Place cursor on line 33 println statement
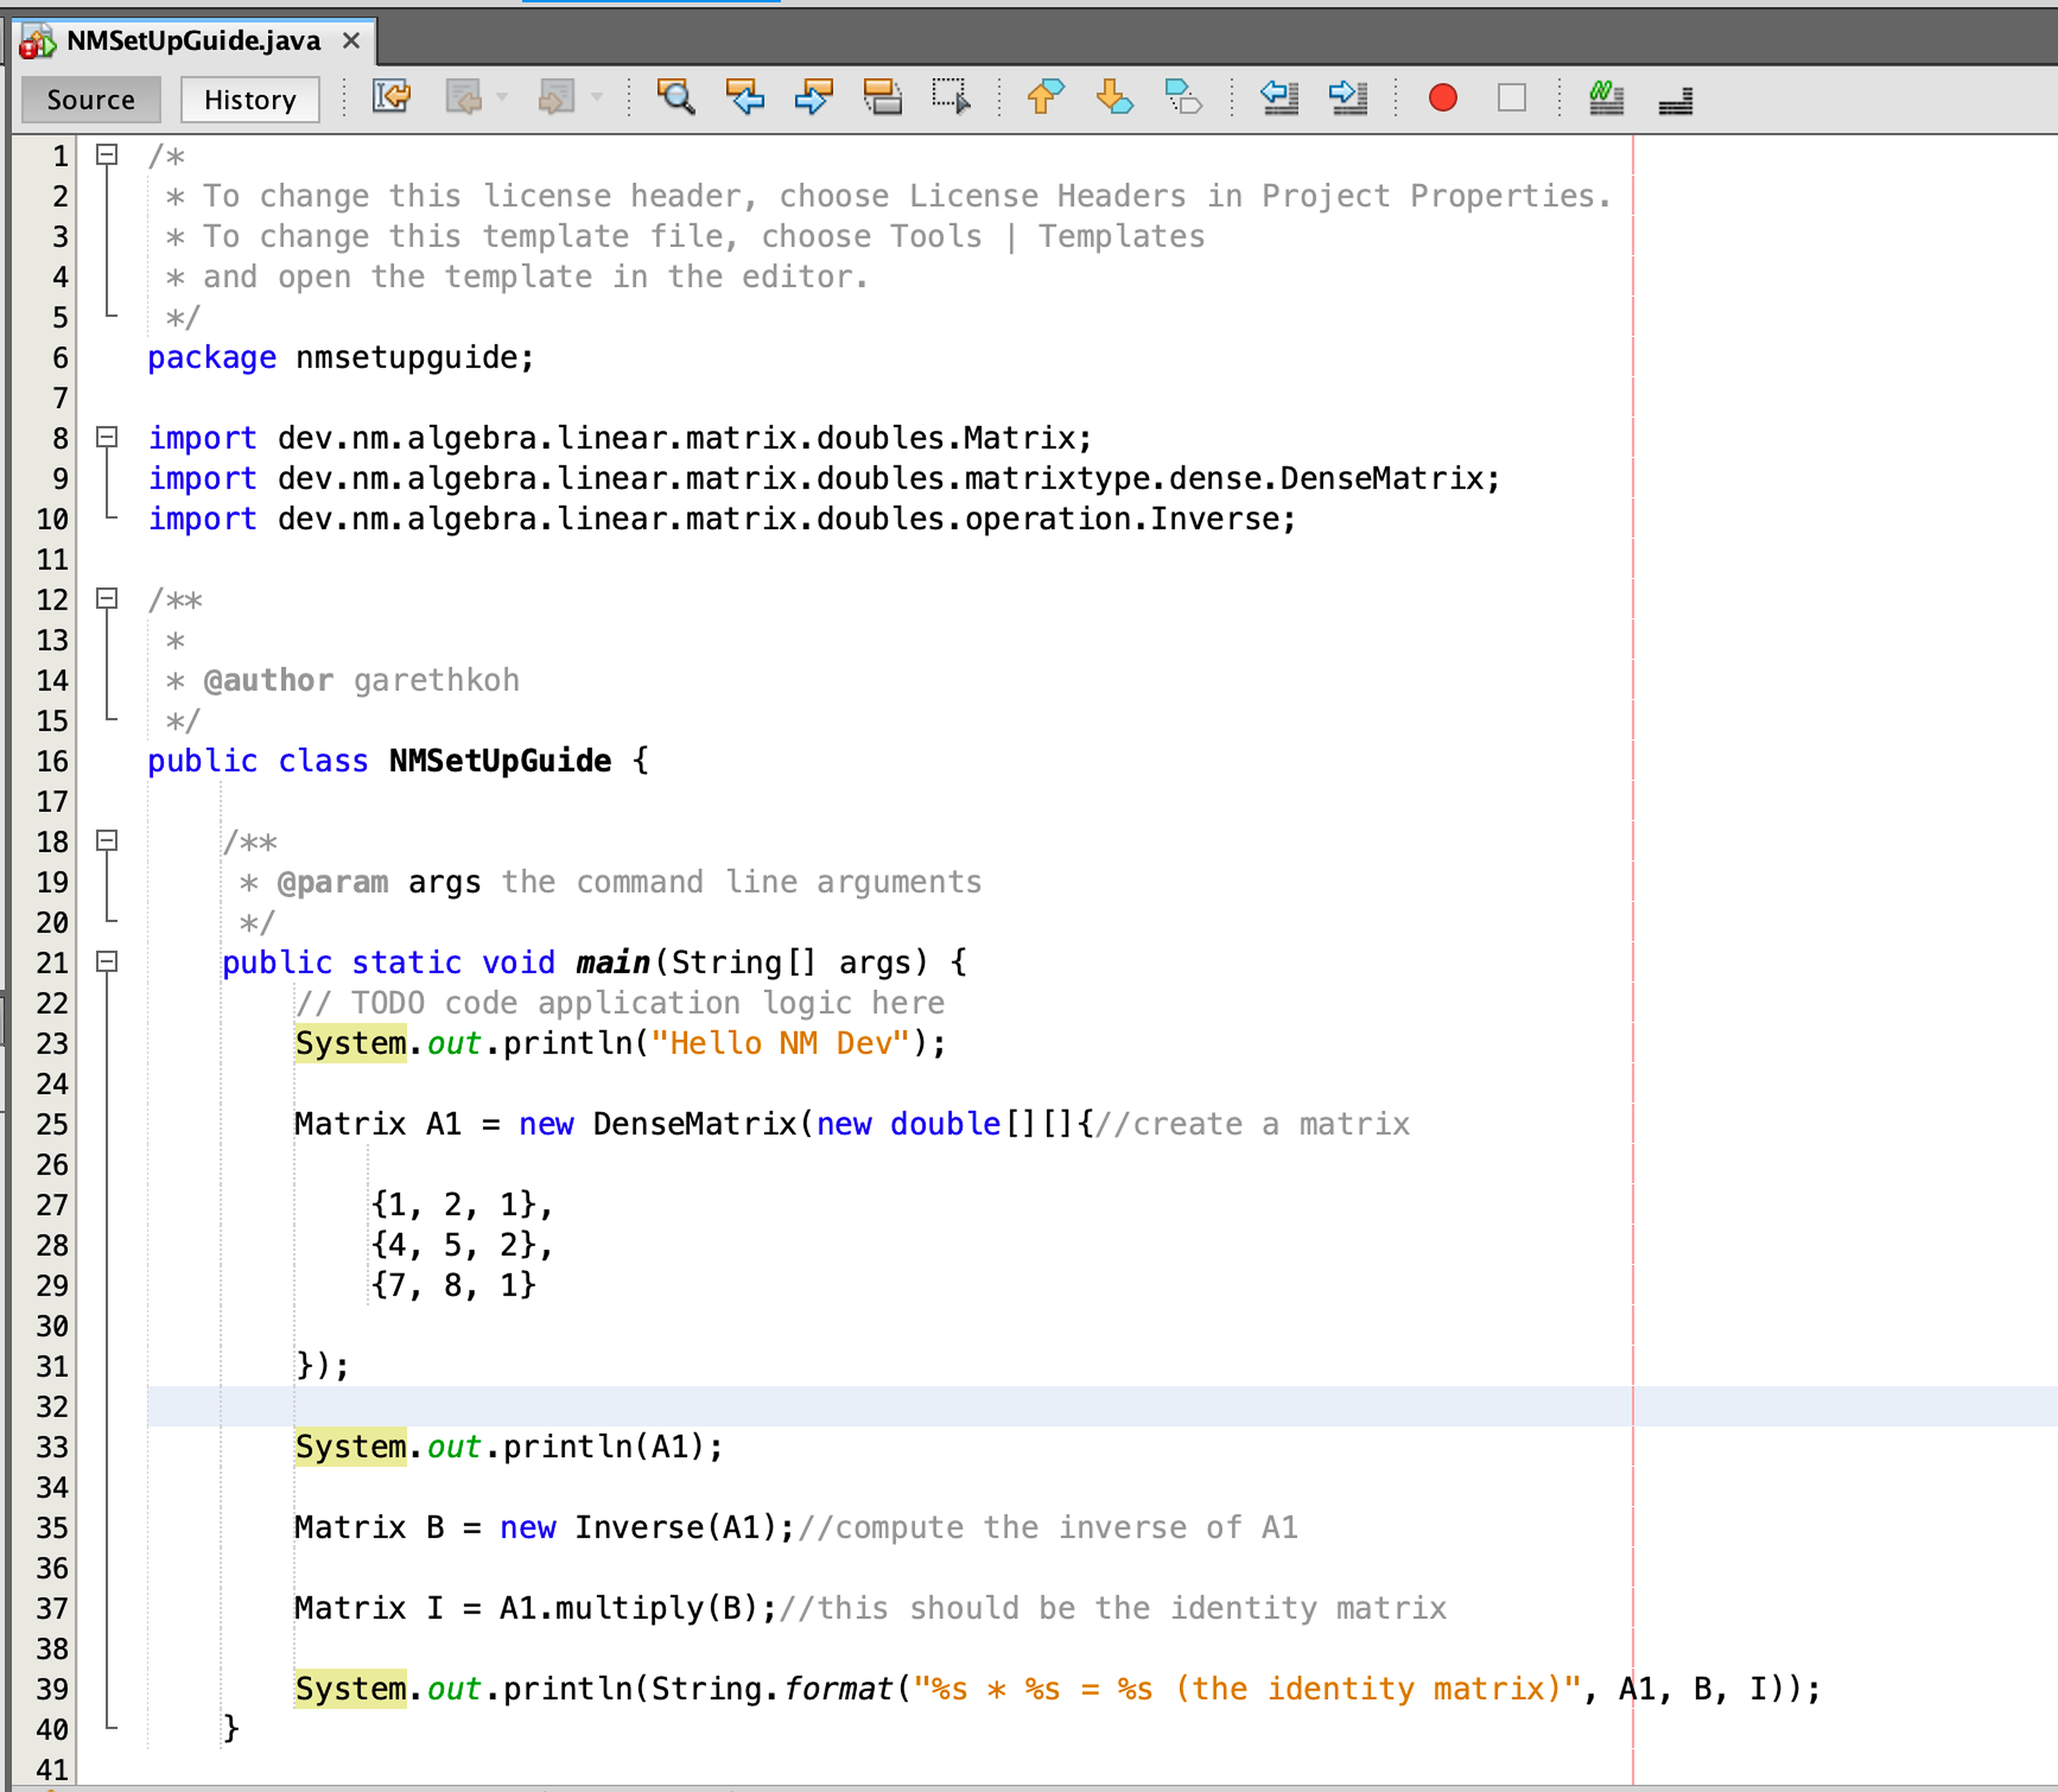2058x1792 pixels. click(x=509, y=1447)
